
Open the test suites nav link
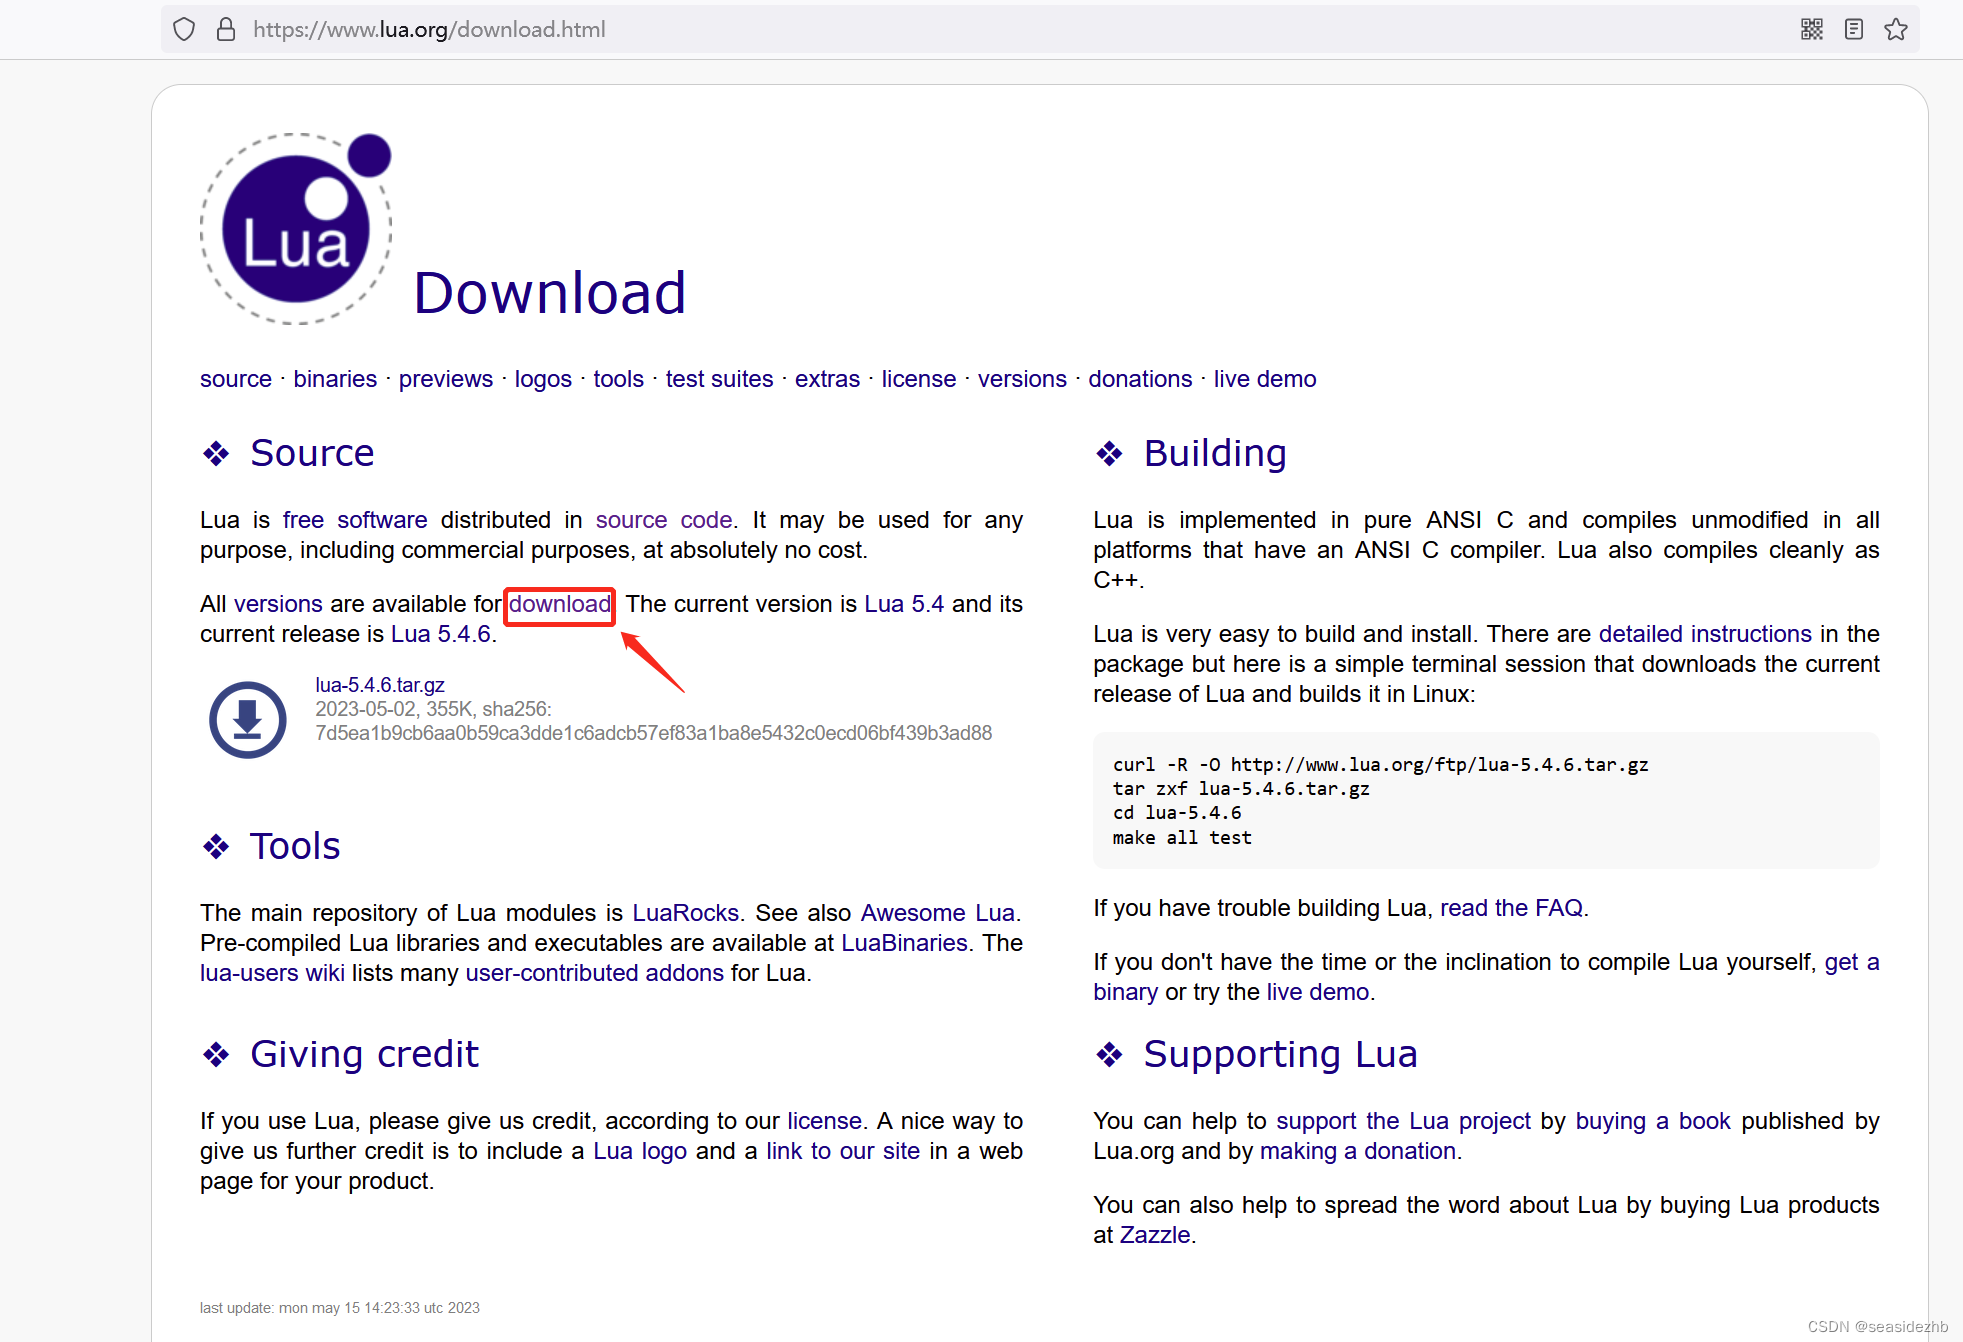click(x=720, y=379)
